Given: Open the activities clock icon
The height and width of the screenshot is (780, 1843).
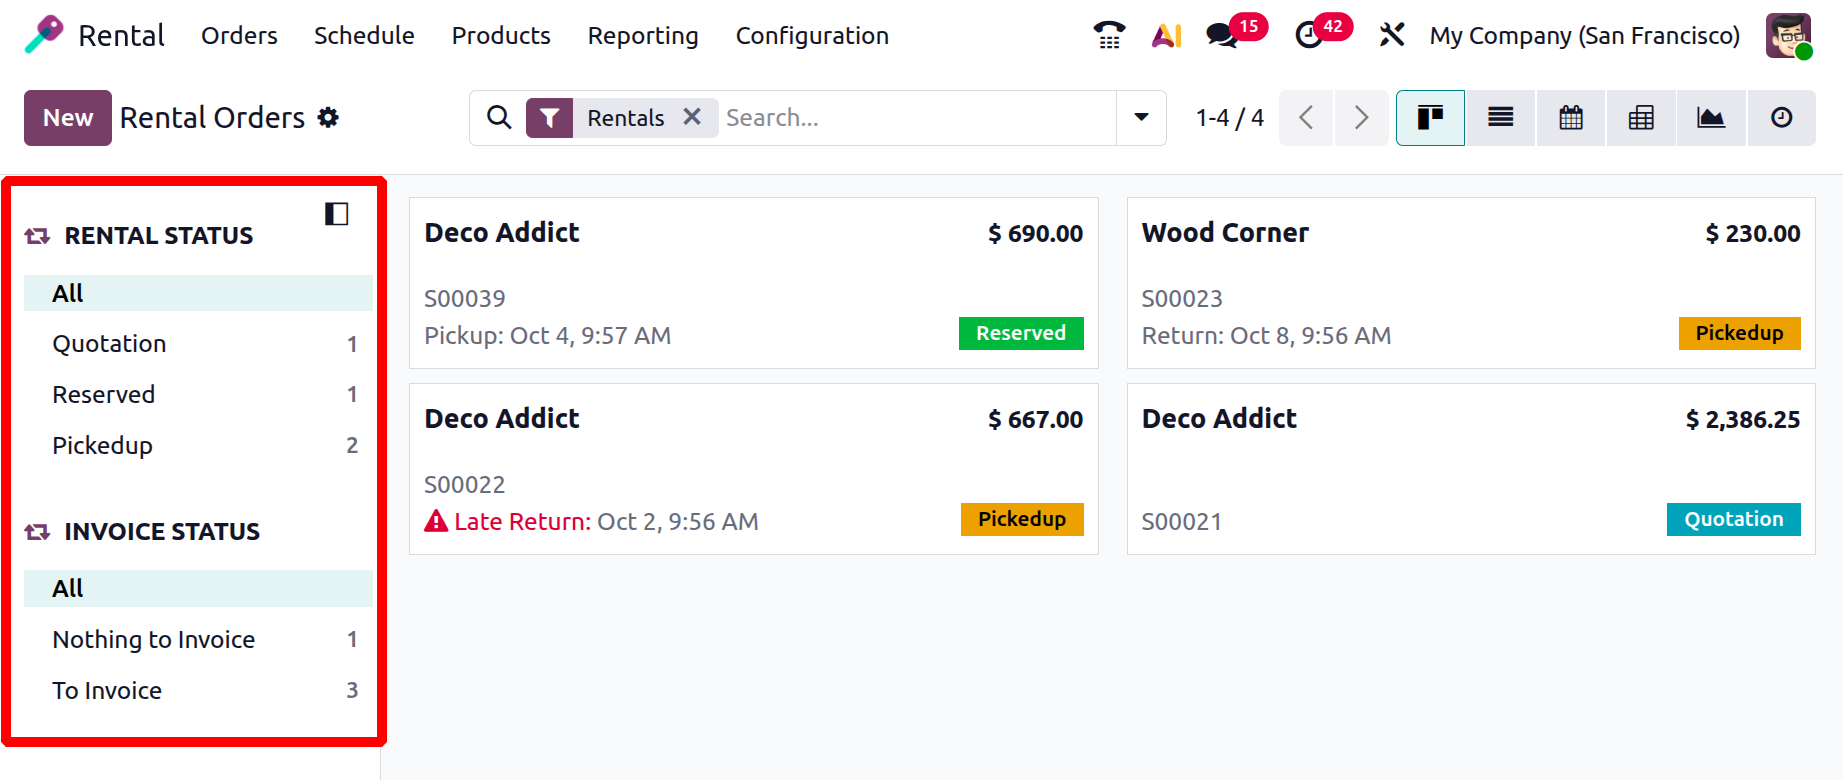Looking at the screenshot, I should point(1308,35).
